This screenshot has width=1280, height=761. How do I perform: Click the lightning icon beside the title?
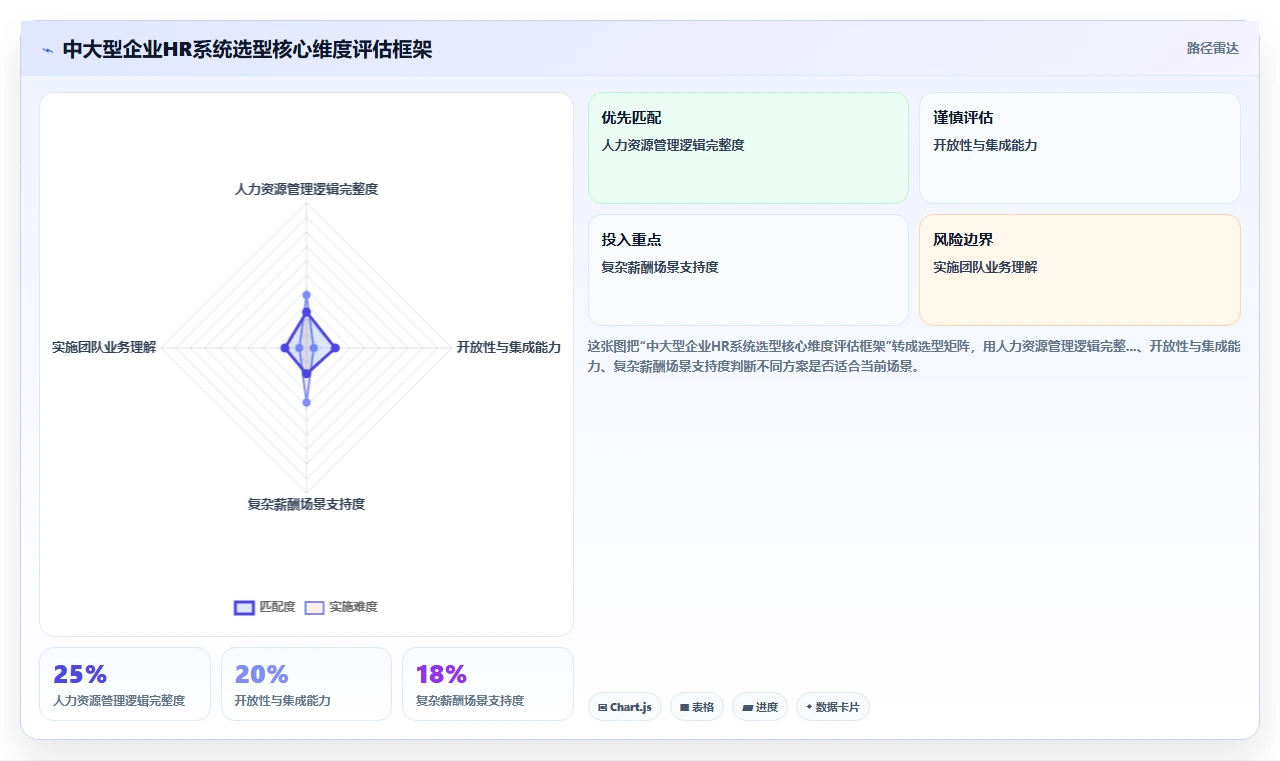[48, 50]
